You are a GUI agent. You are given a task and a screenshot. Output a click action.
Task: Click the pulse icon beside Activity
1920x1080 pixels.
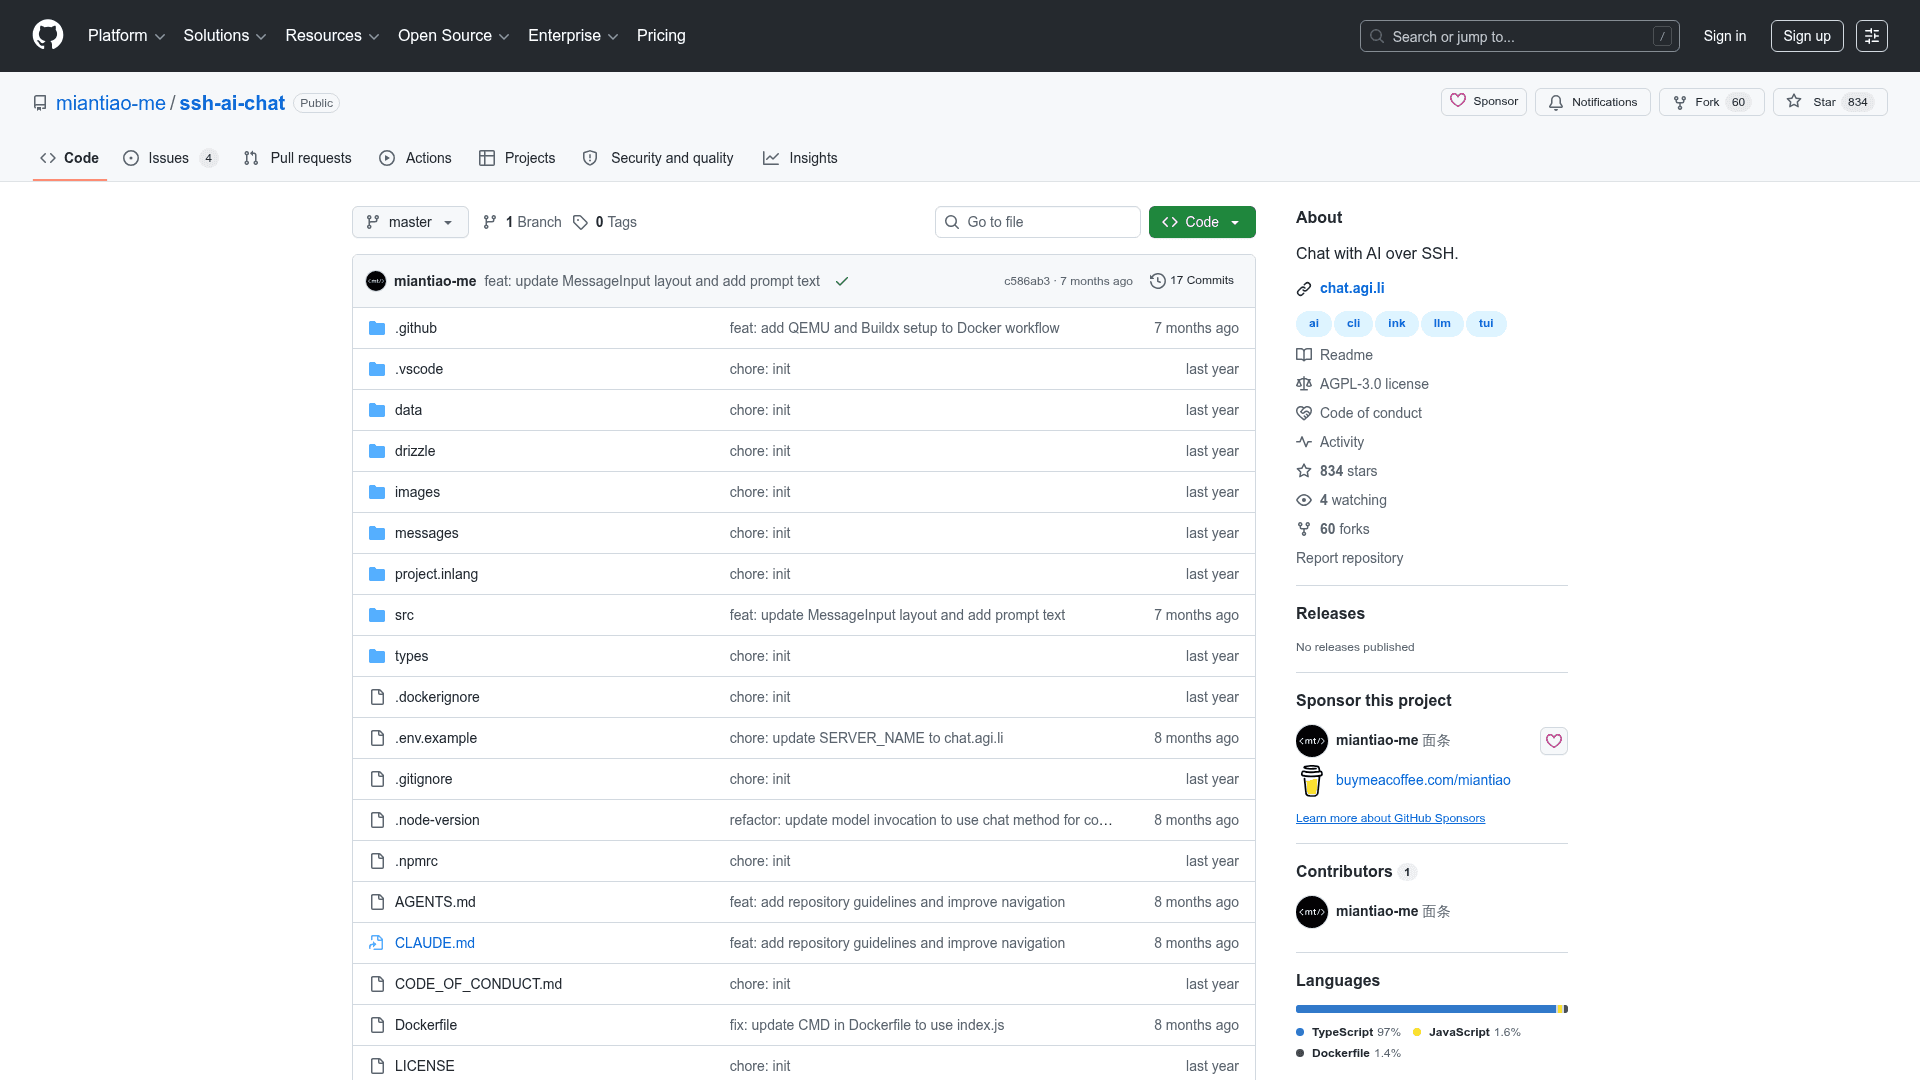point(1304,442)
